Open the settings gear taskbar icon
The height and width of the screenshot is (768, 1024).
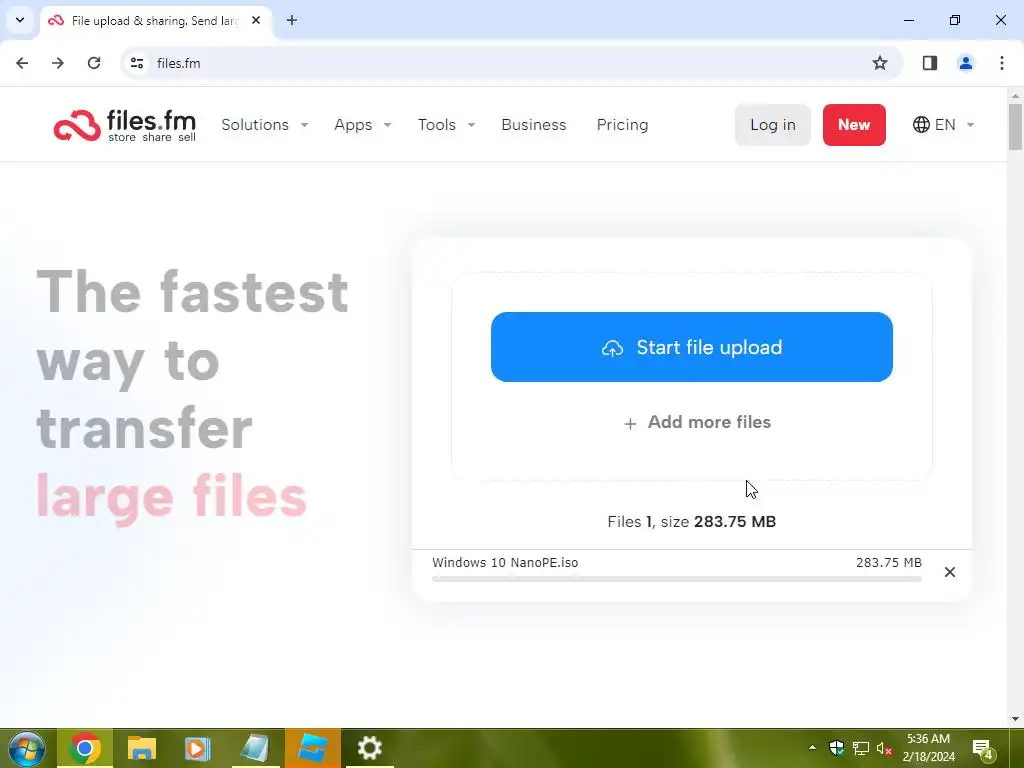point(370,748)
